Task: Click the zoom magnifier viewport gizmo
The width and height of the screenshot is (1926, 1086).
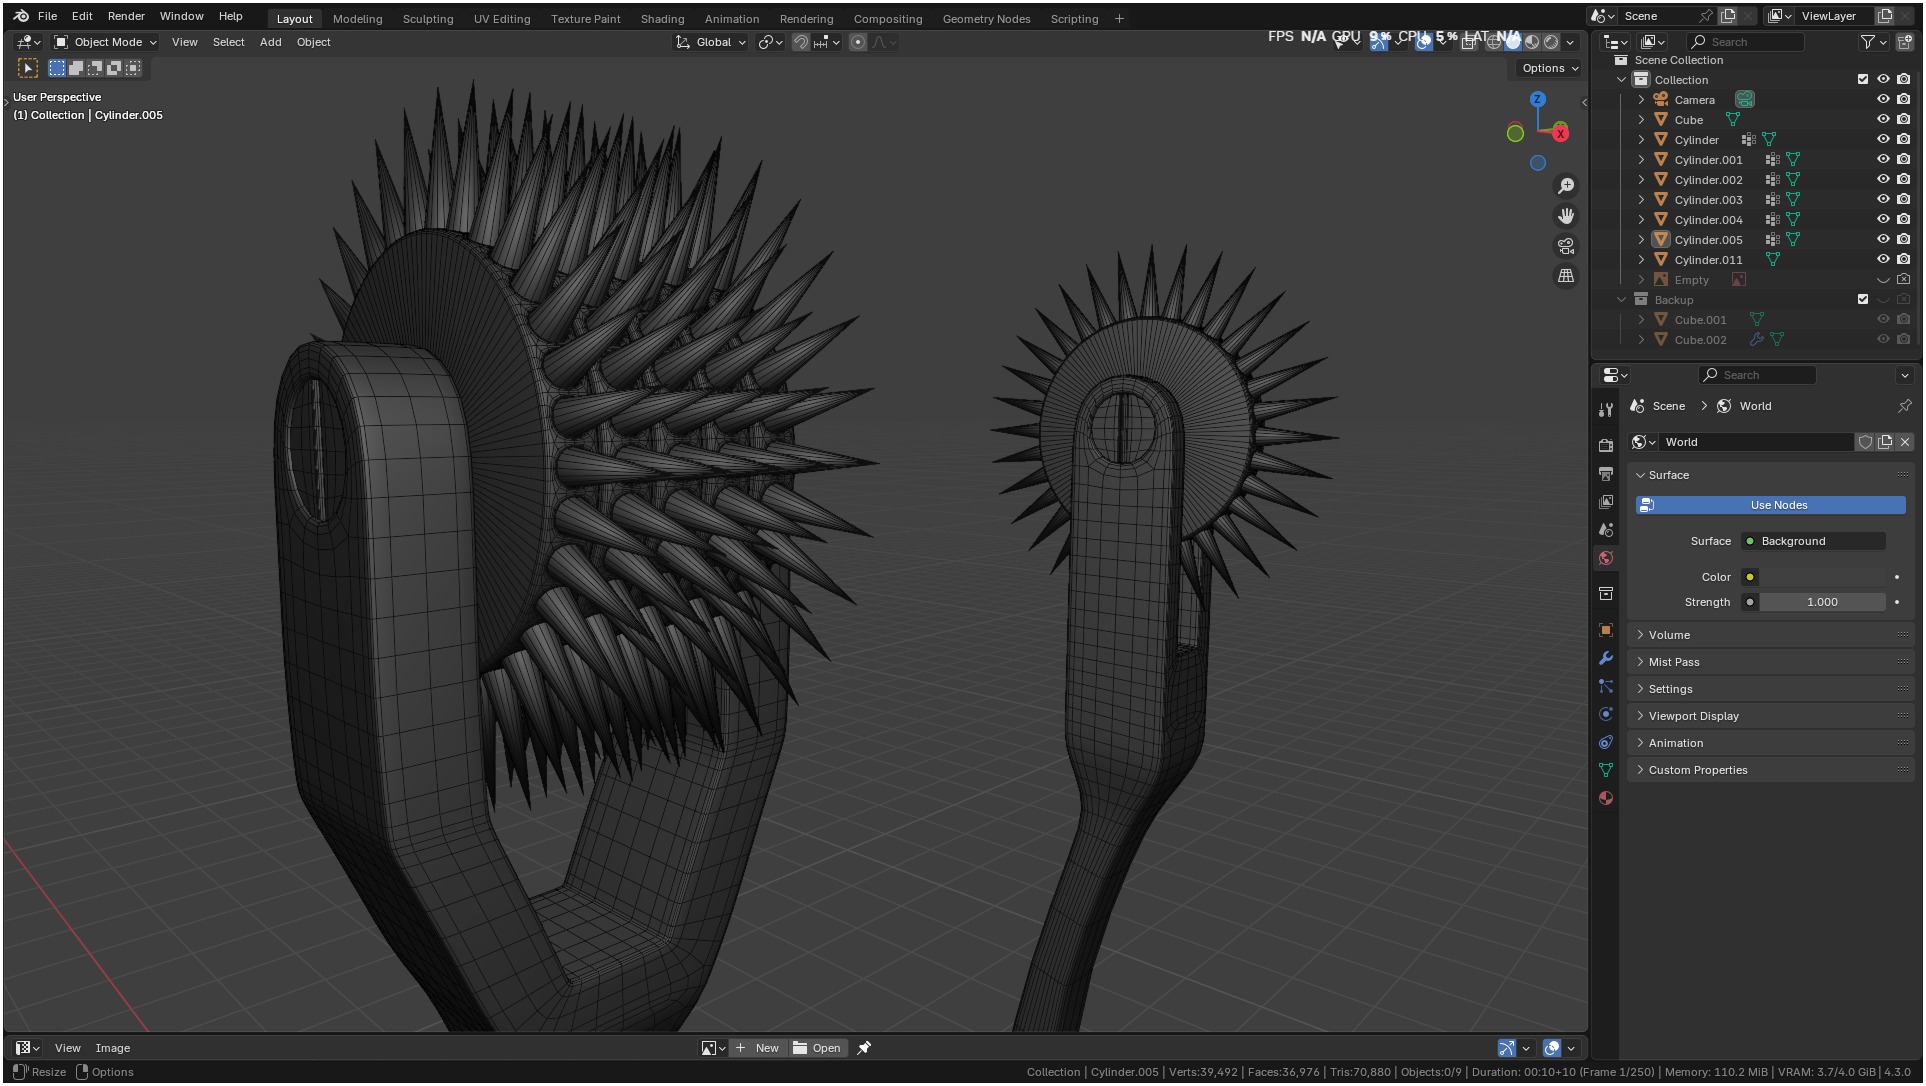Action: 1566,186
